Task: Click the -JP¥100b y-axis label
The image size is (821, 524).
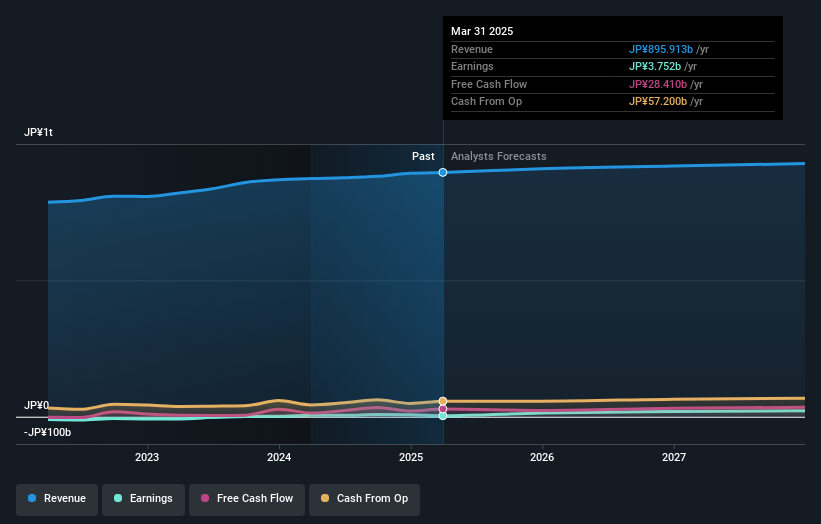Action: tap(47, 432)
